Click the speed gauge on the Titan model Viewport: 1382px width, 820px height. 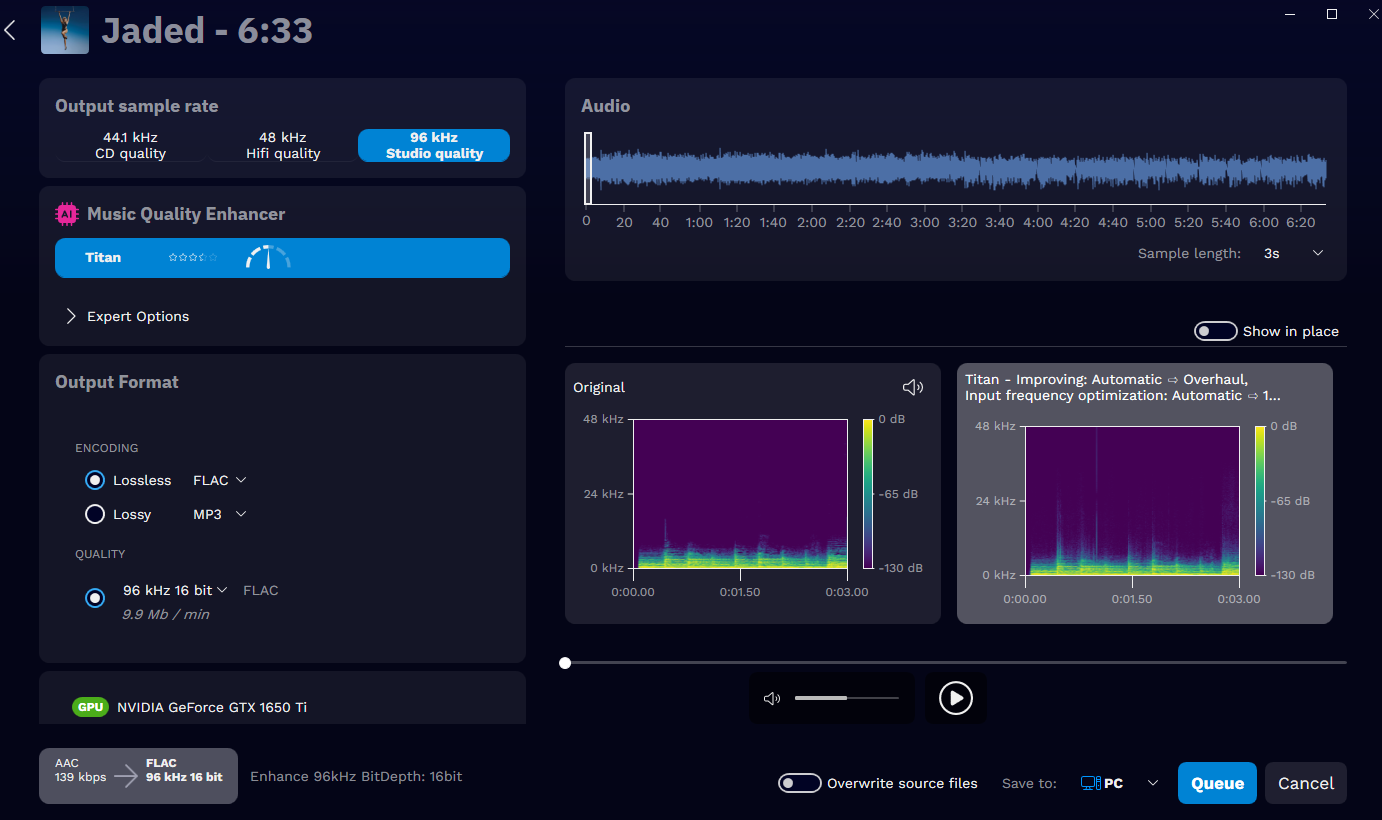[x=267, y=256]
